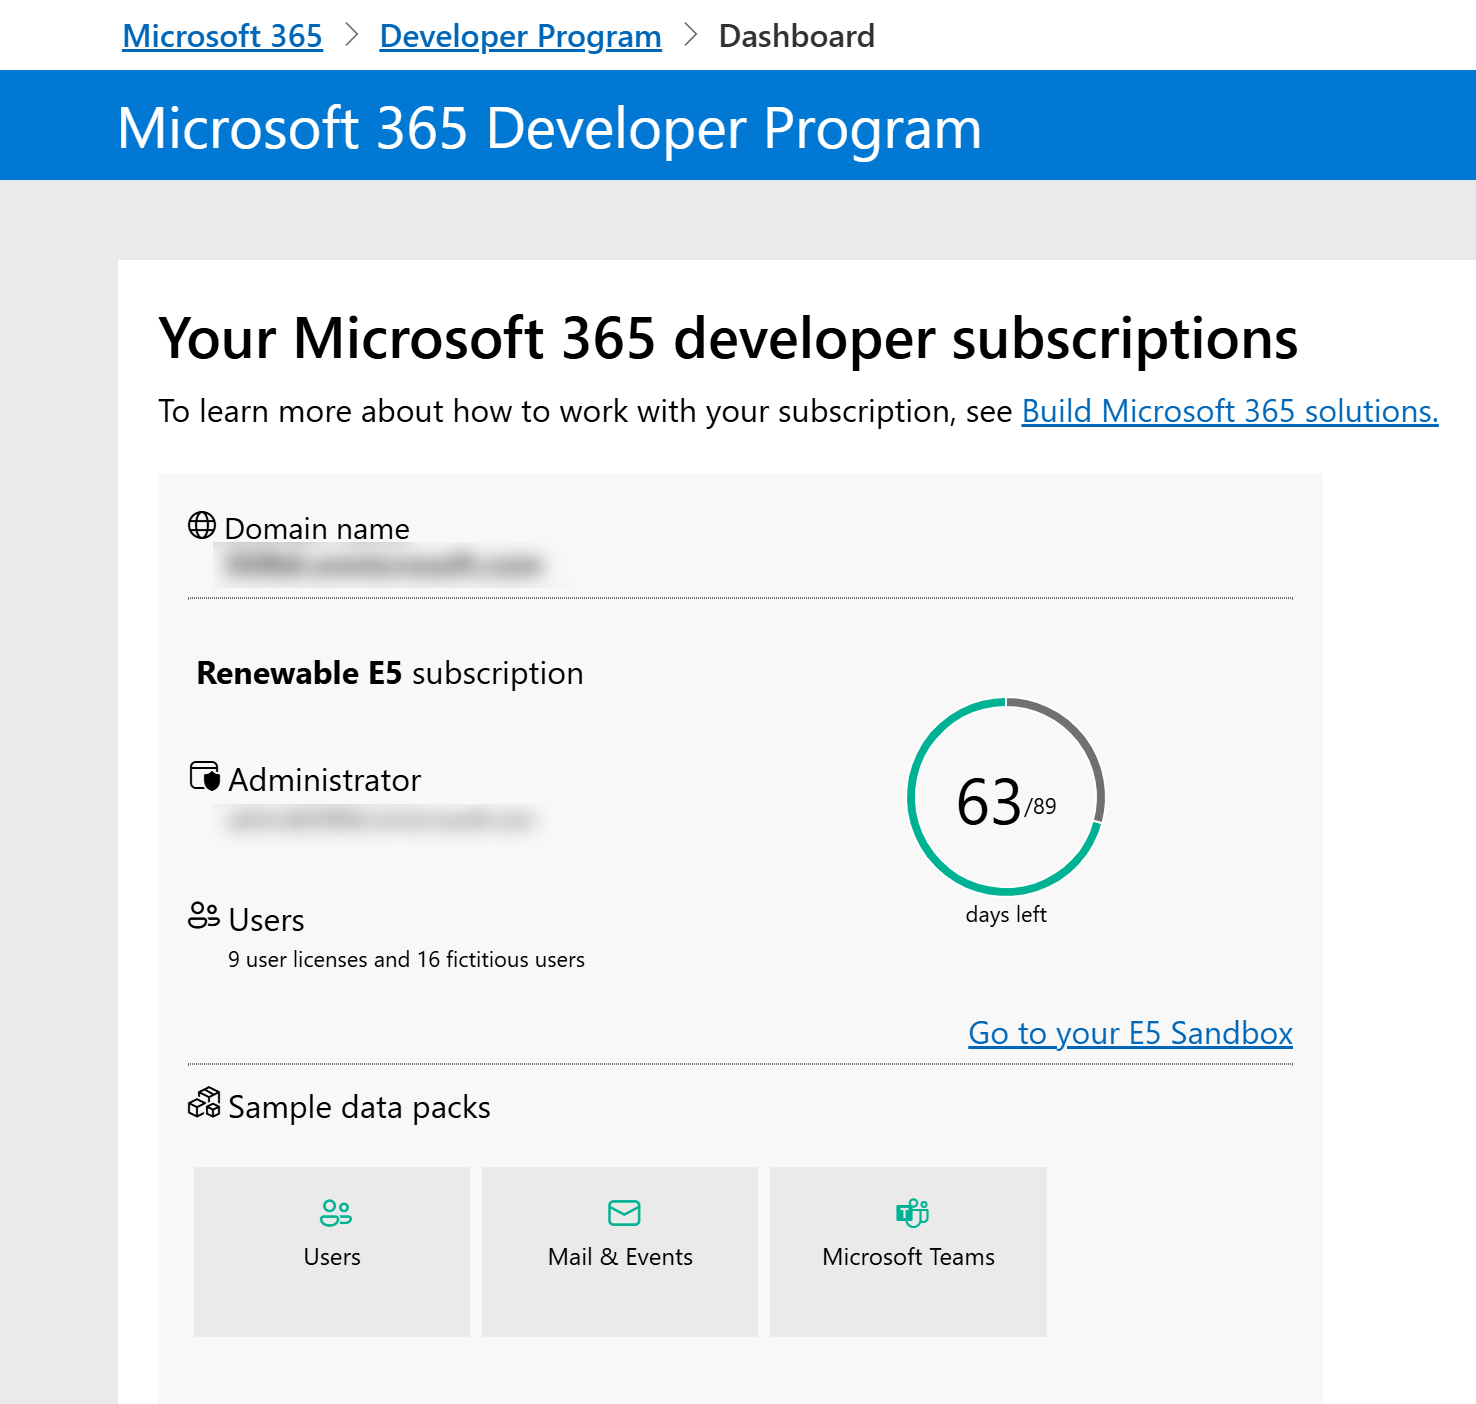
Task: Click the Users people icon above license count
Action: click(204, 915)
